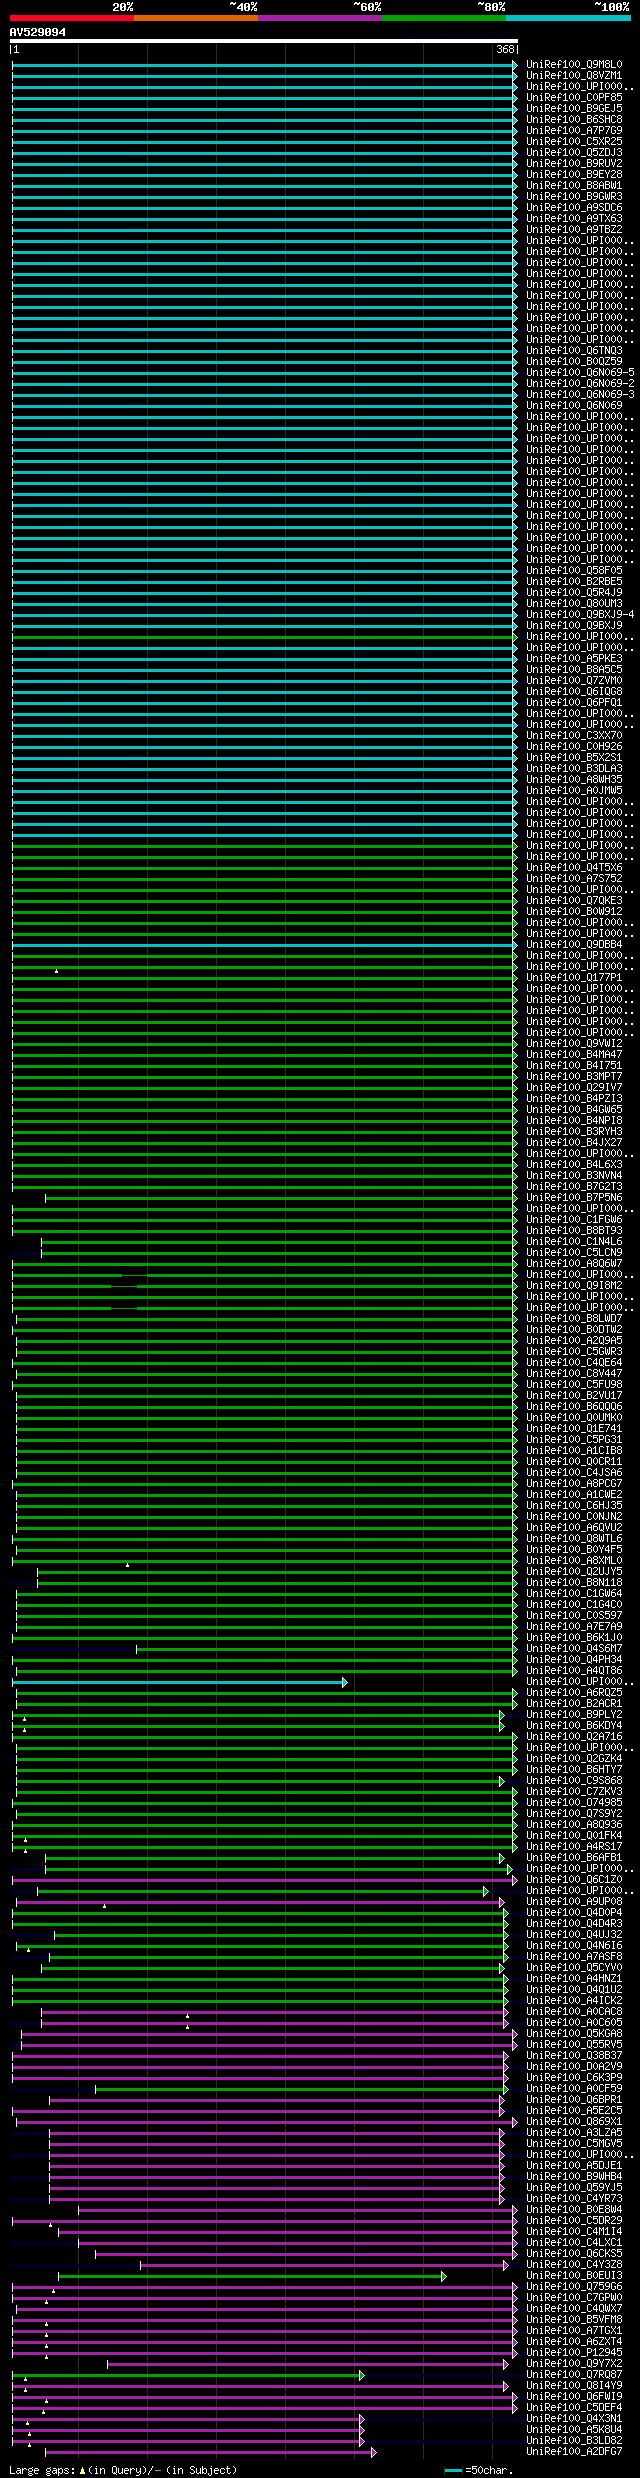Select the UniRef100_A5PKE3 label
The height and width of the screenshot is (2478, 640).
(x=574, y=659)
